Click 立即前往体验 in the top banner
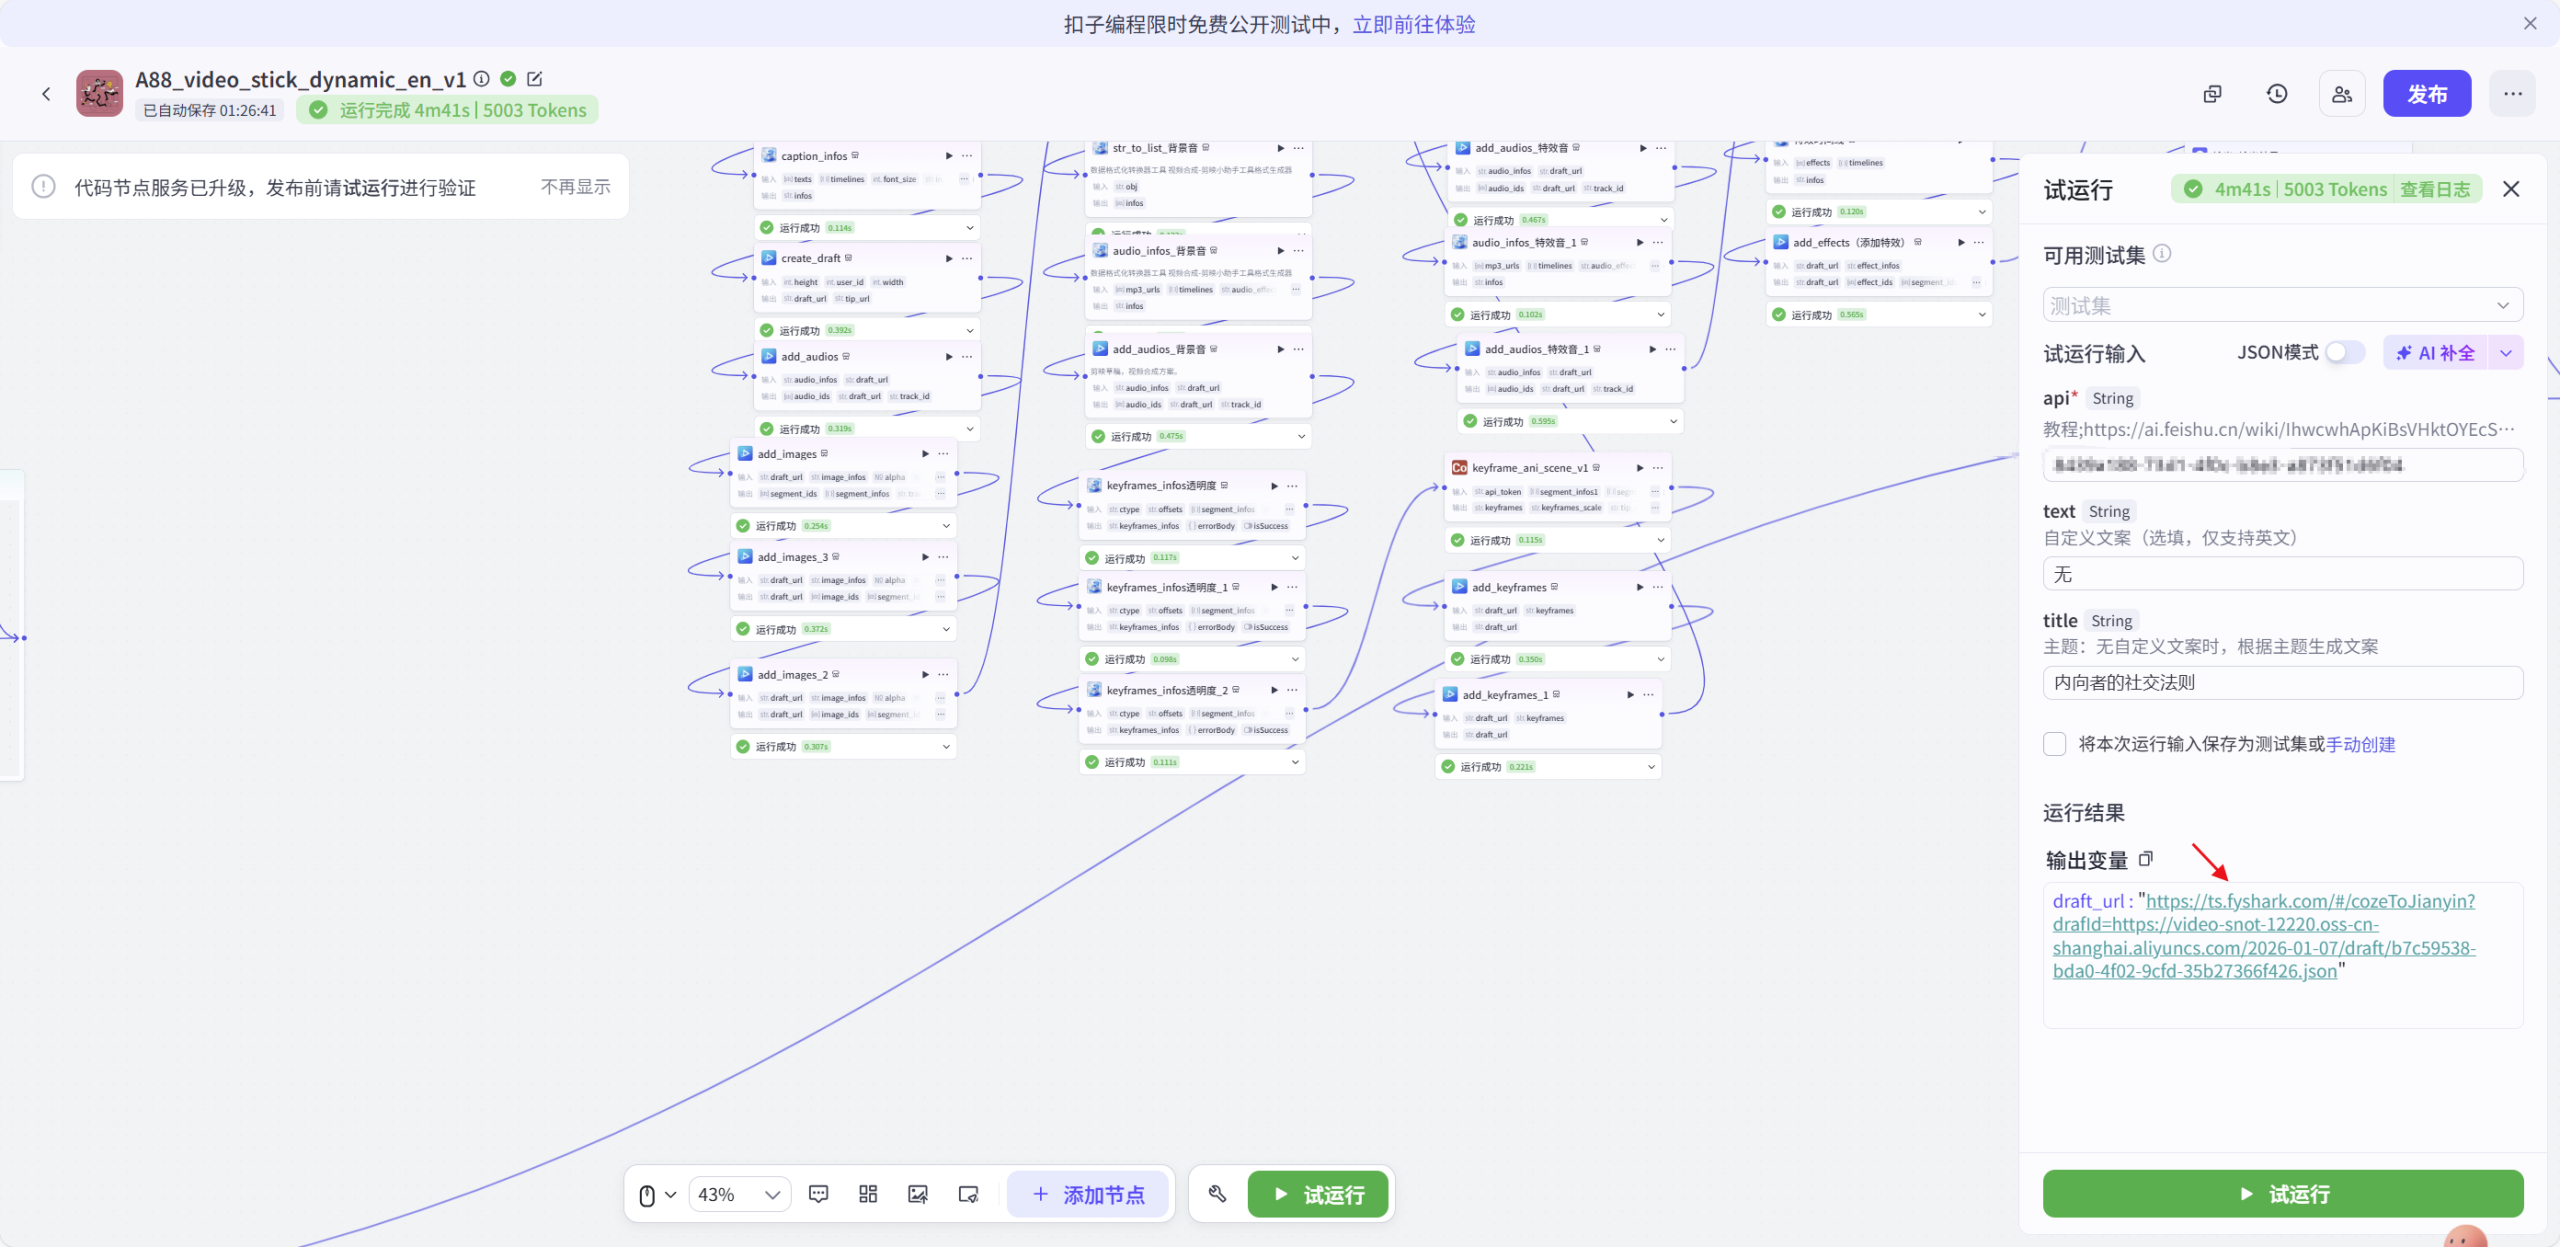Viewport: 2560px width, 1247px height. click(1413, 23)
